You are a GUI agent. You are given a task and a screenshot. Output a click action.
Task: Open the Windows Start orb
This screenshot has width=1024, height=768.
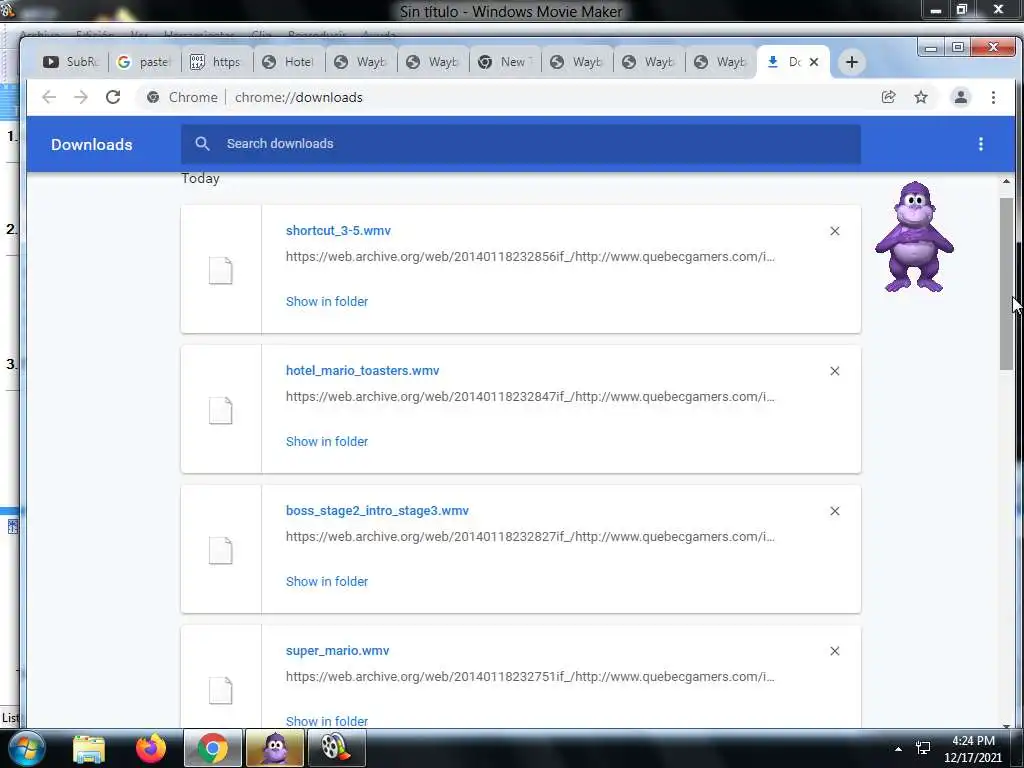(26, 748)
